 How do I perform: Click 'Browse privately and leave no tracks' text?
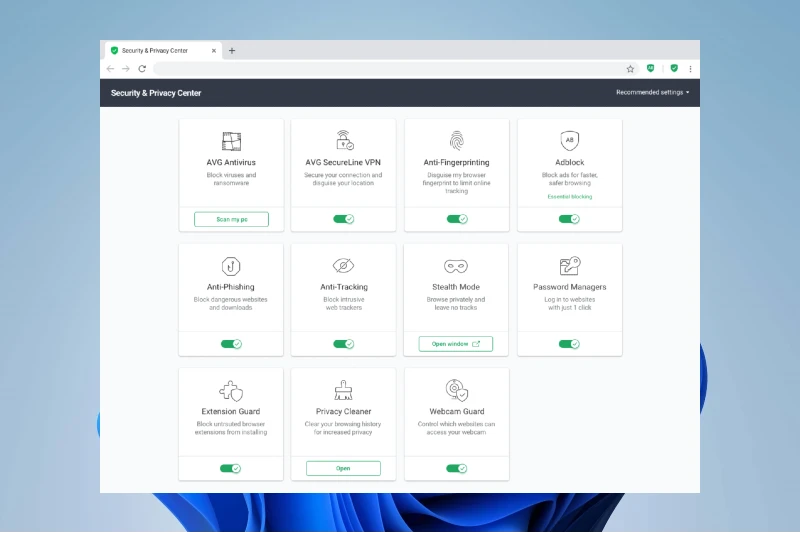pyautogui.click(x=456, y=303)
